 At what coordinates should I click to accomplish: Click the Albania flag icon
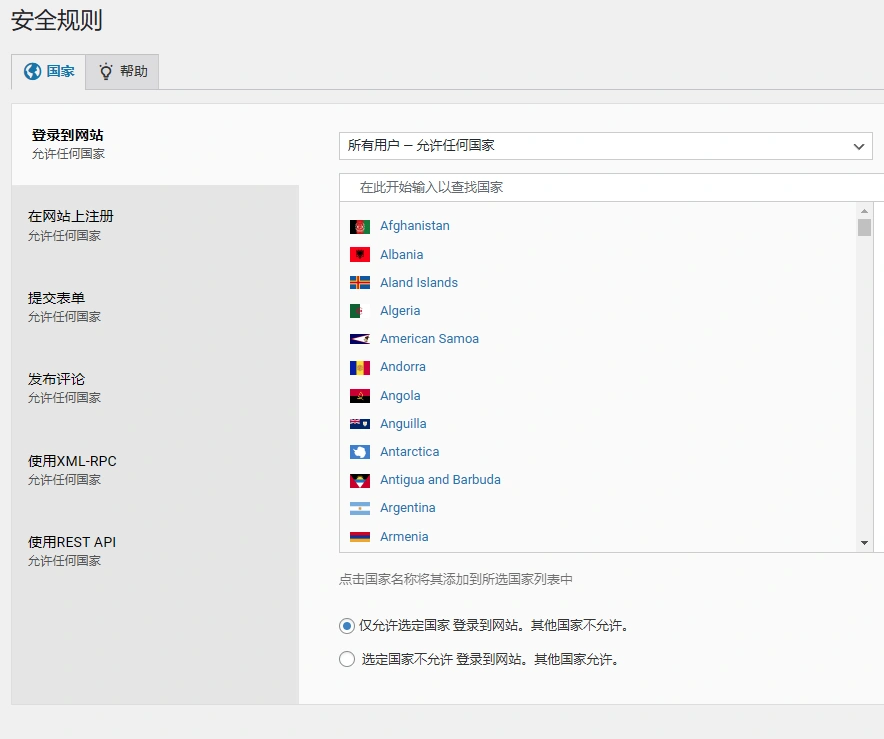361,254
